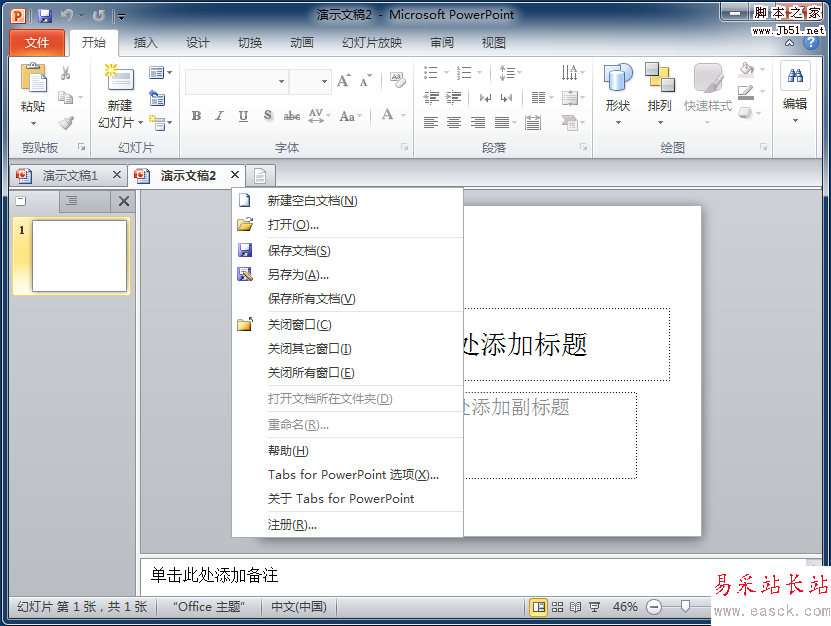Click the Editing binoculars icon
Screen dimensions: 831x626
pos(795,76)
